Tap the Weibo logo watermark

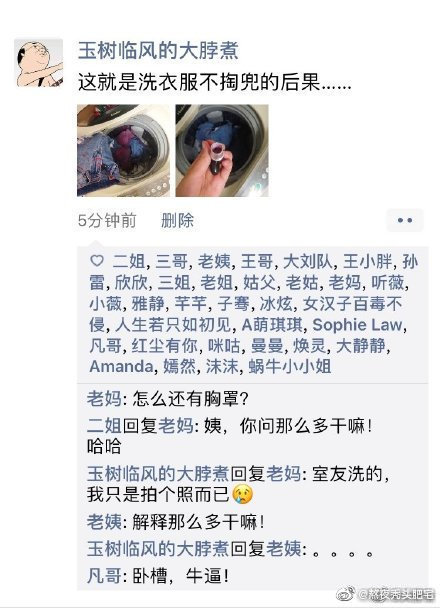tap(346, 594)
